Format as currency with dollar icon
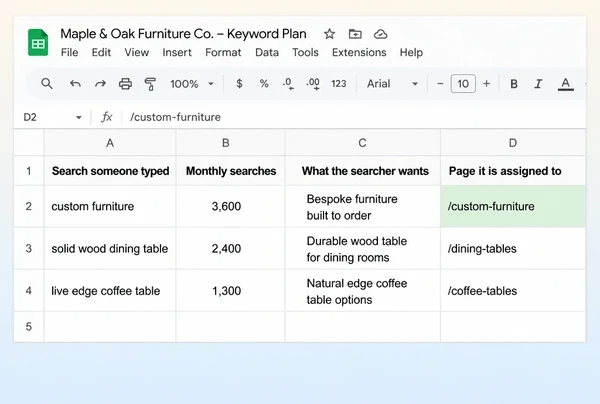 [239, 83]
